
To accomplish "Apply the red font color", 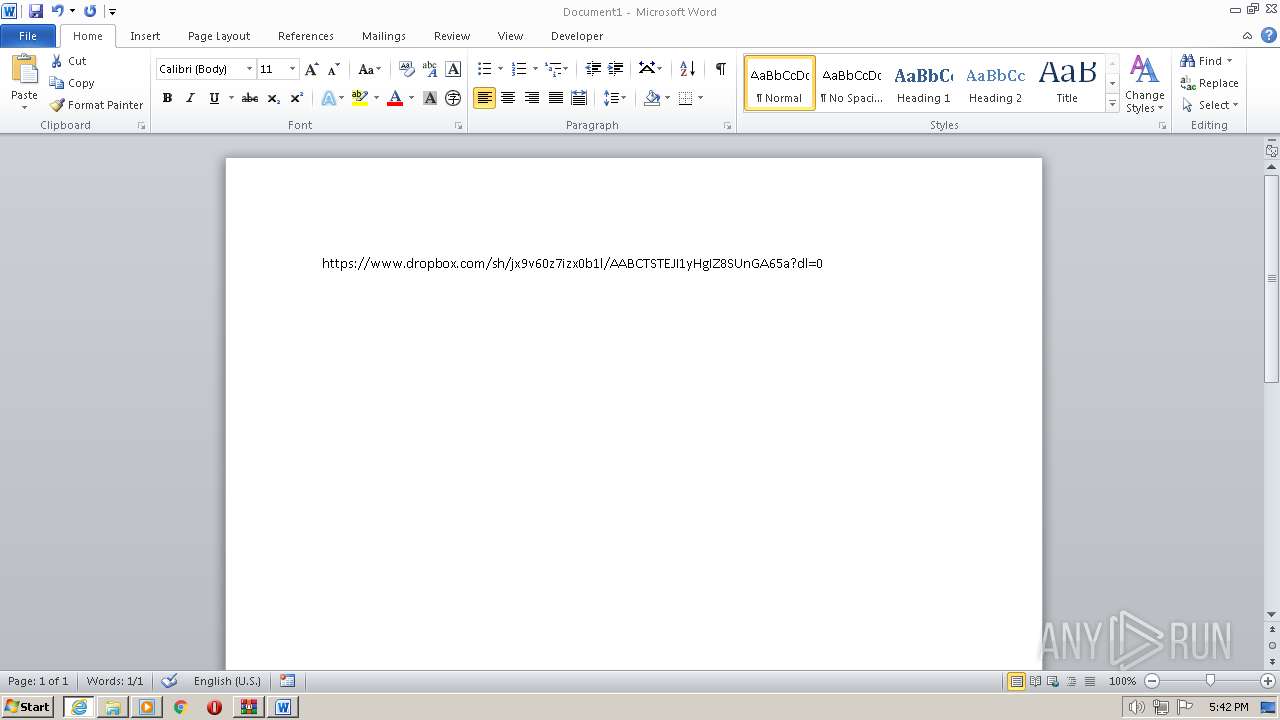I will point(395,98).
